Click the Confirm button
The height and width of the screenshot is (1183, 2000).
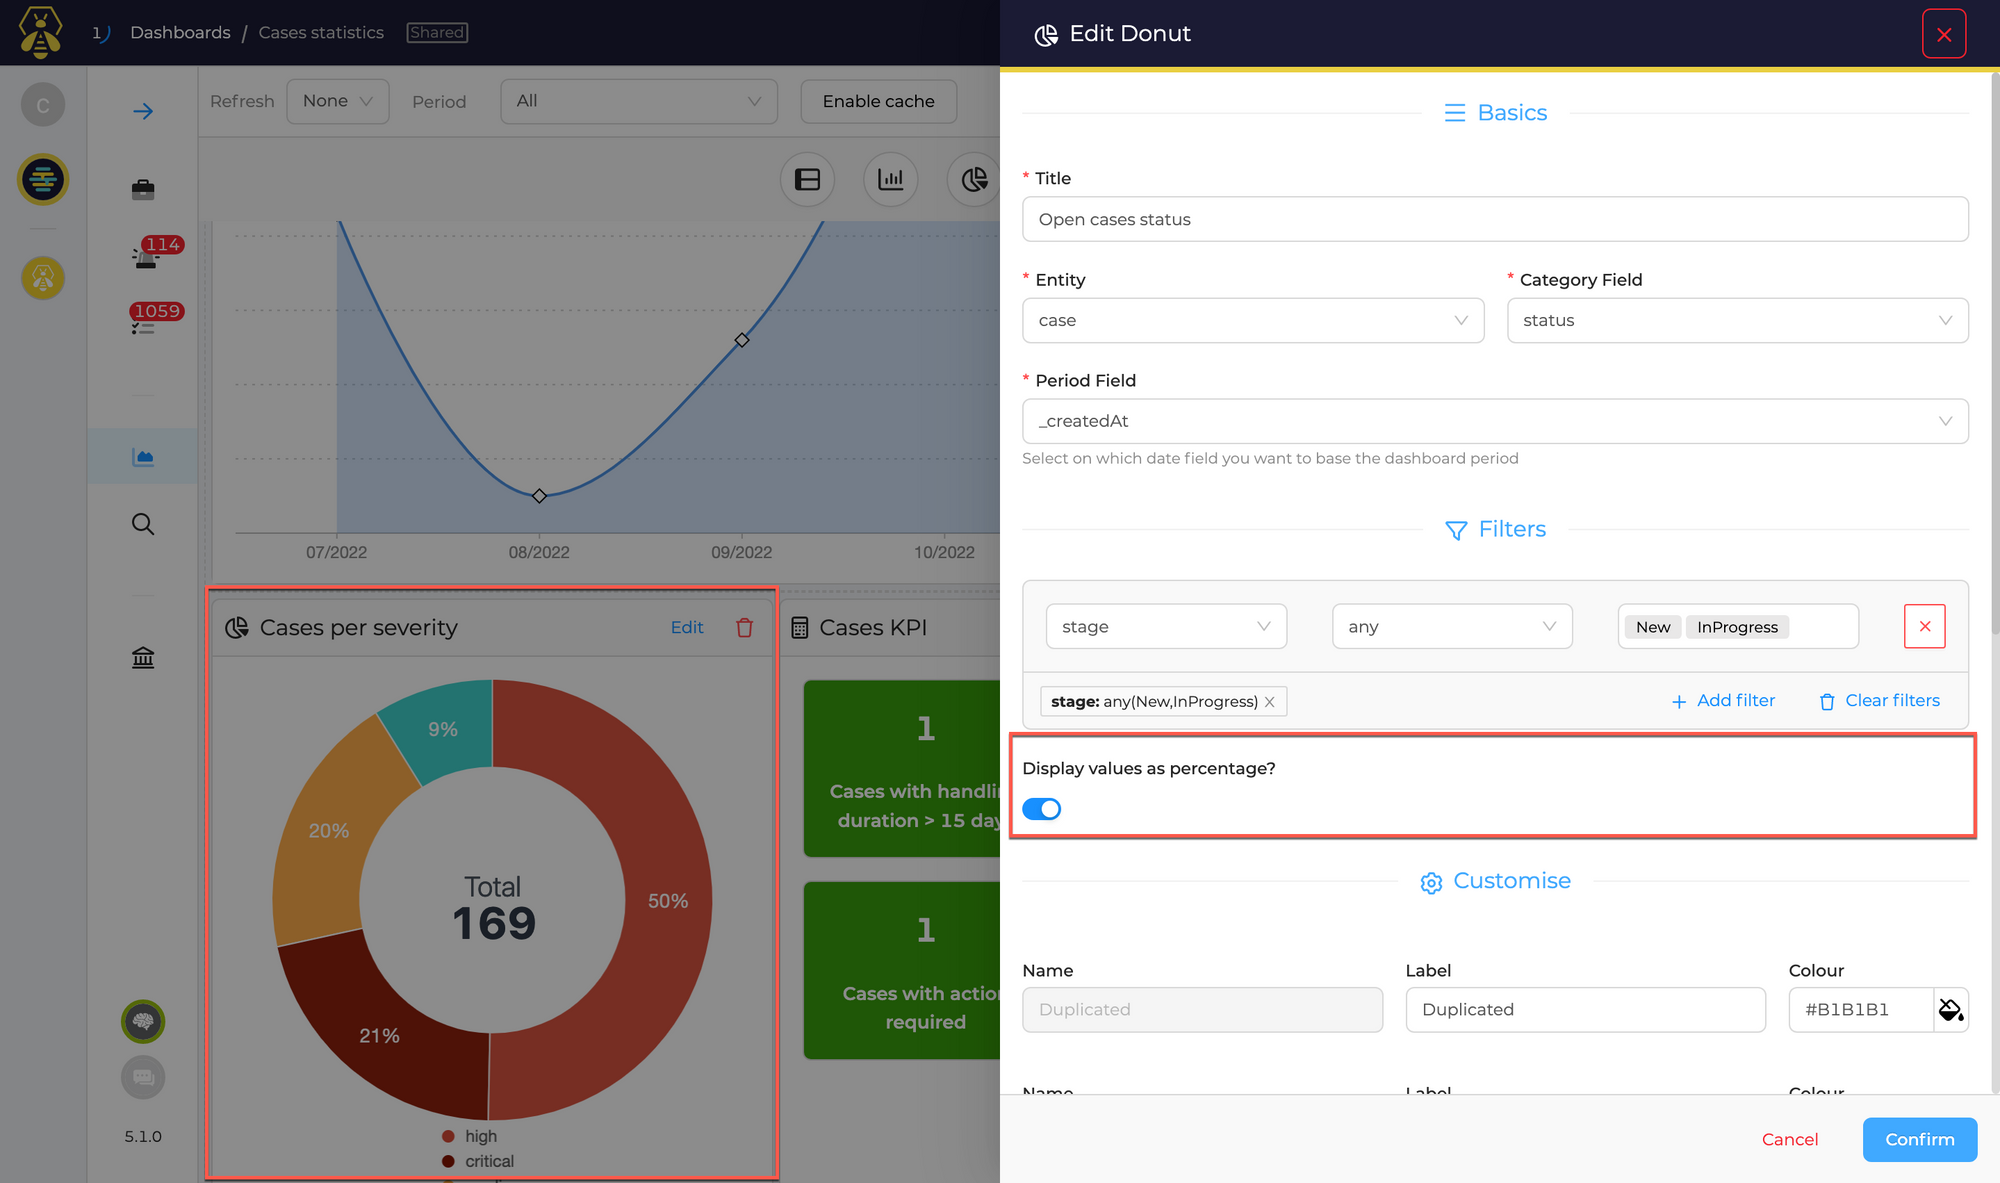(1919, 1140)
